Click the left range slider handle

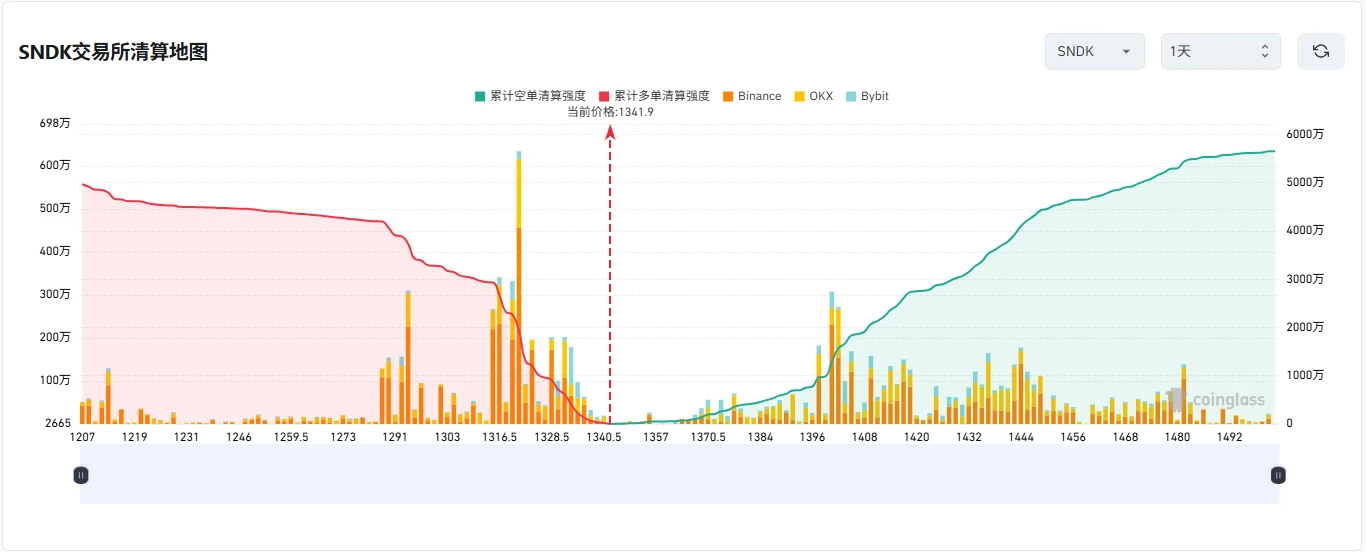(x=81, y=475)
